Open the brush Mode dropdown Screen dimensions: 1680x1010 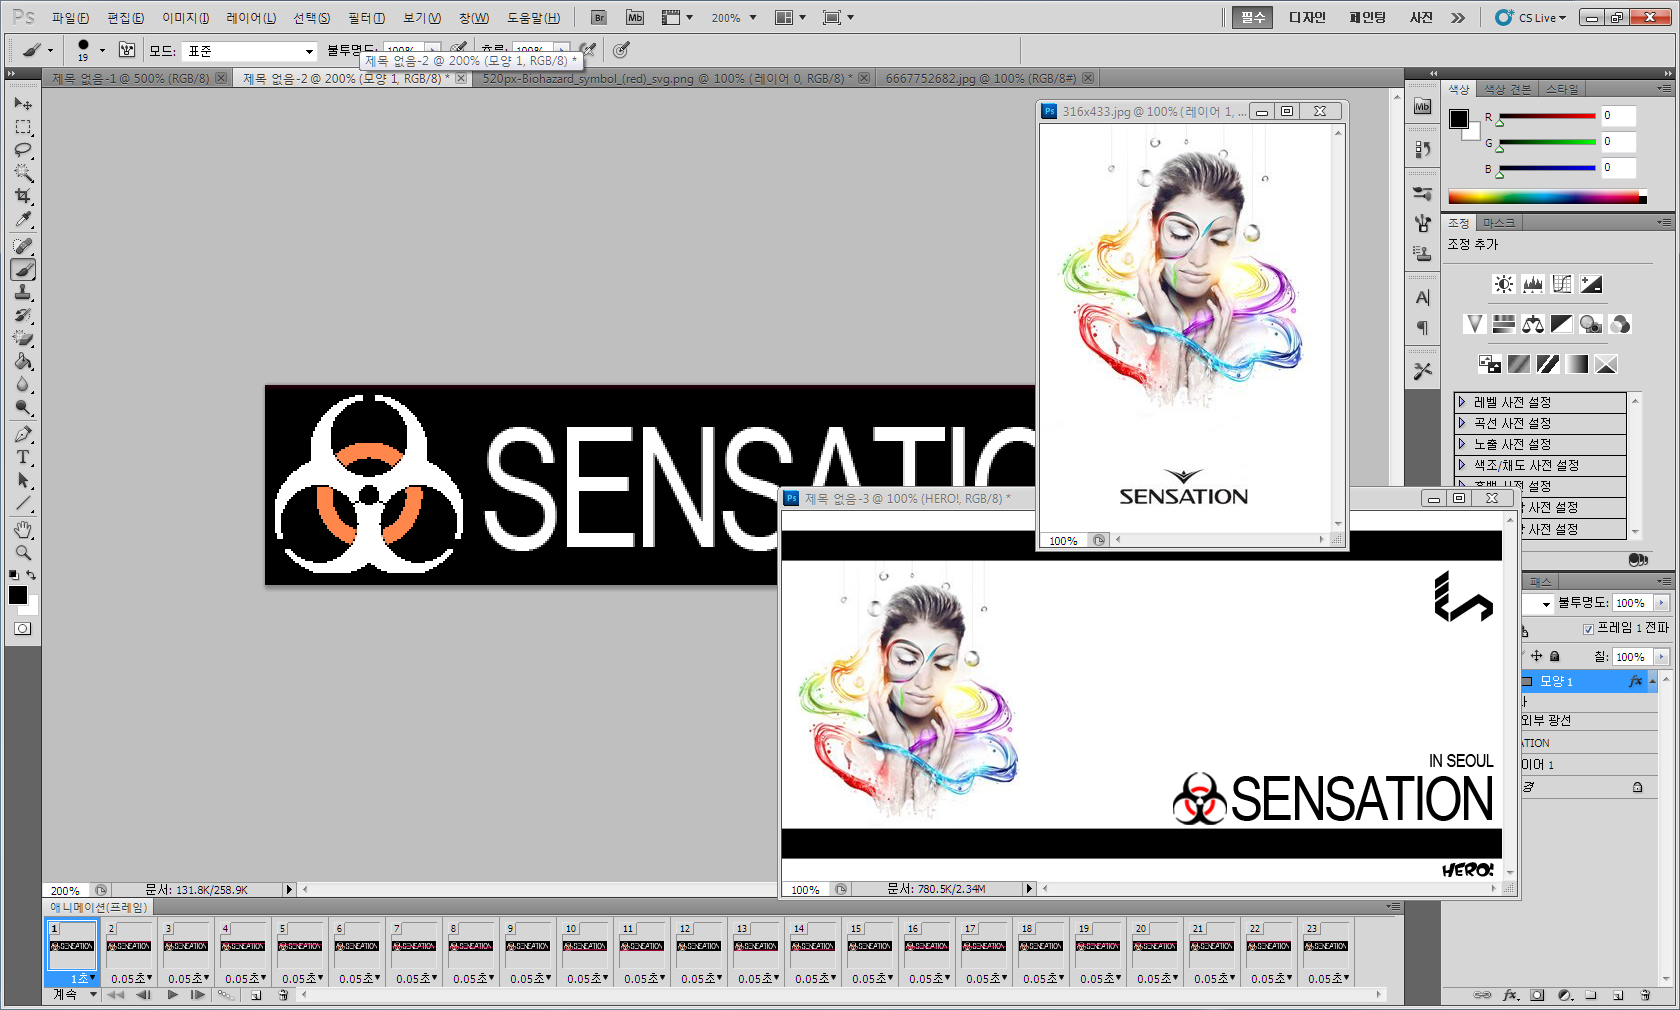click(250, 51)
